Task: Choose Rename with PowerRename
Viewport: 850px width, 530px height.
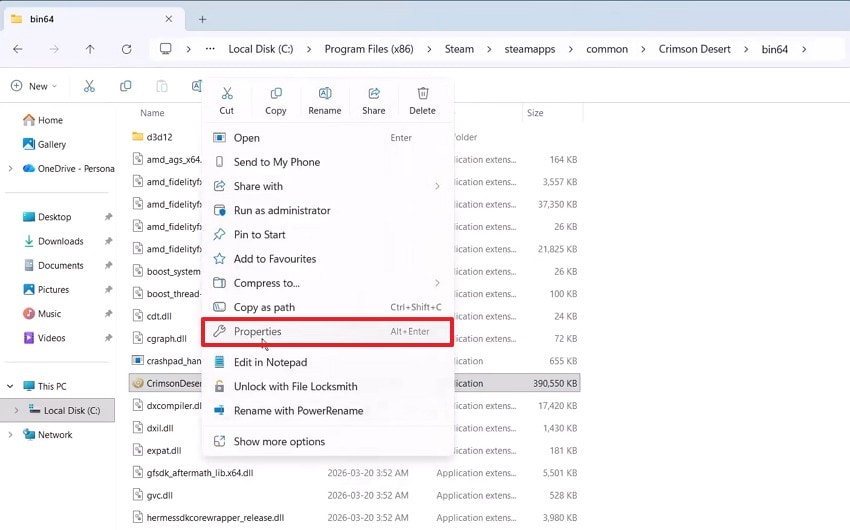Action: [x=327, y=411]
